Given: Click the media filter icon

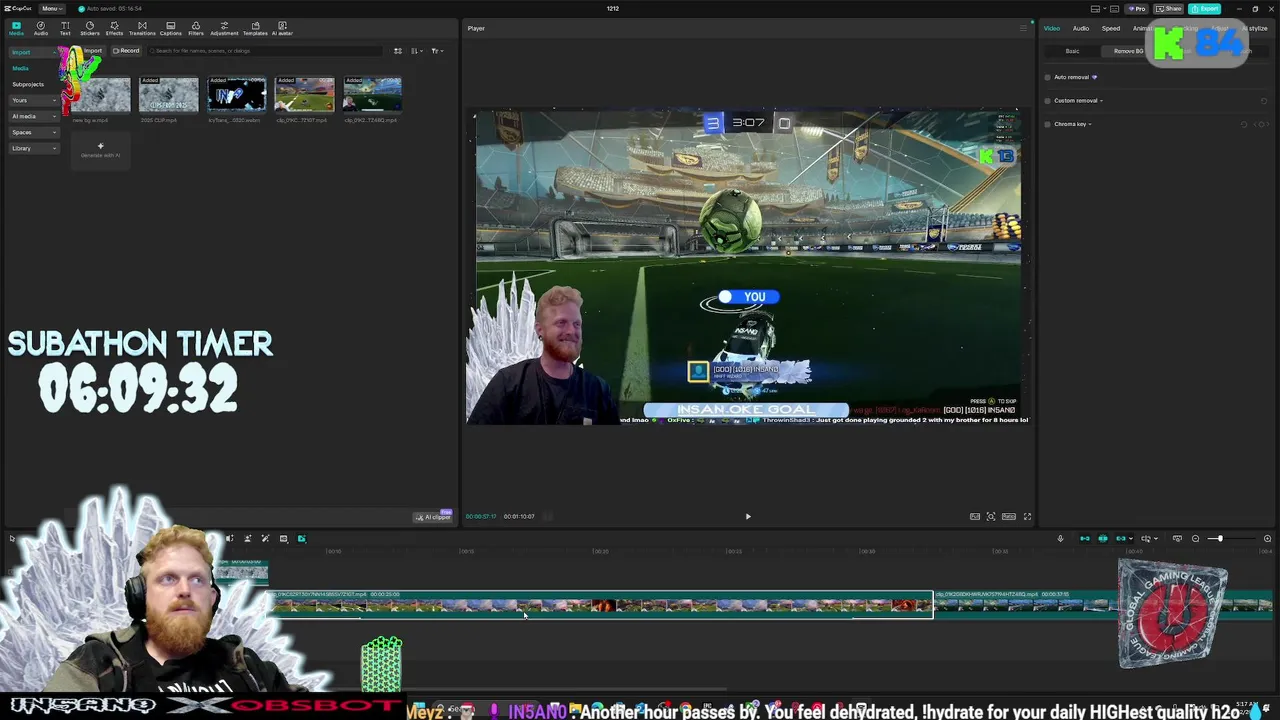Looking at the screenshot, I should click(397, 51).
